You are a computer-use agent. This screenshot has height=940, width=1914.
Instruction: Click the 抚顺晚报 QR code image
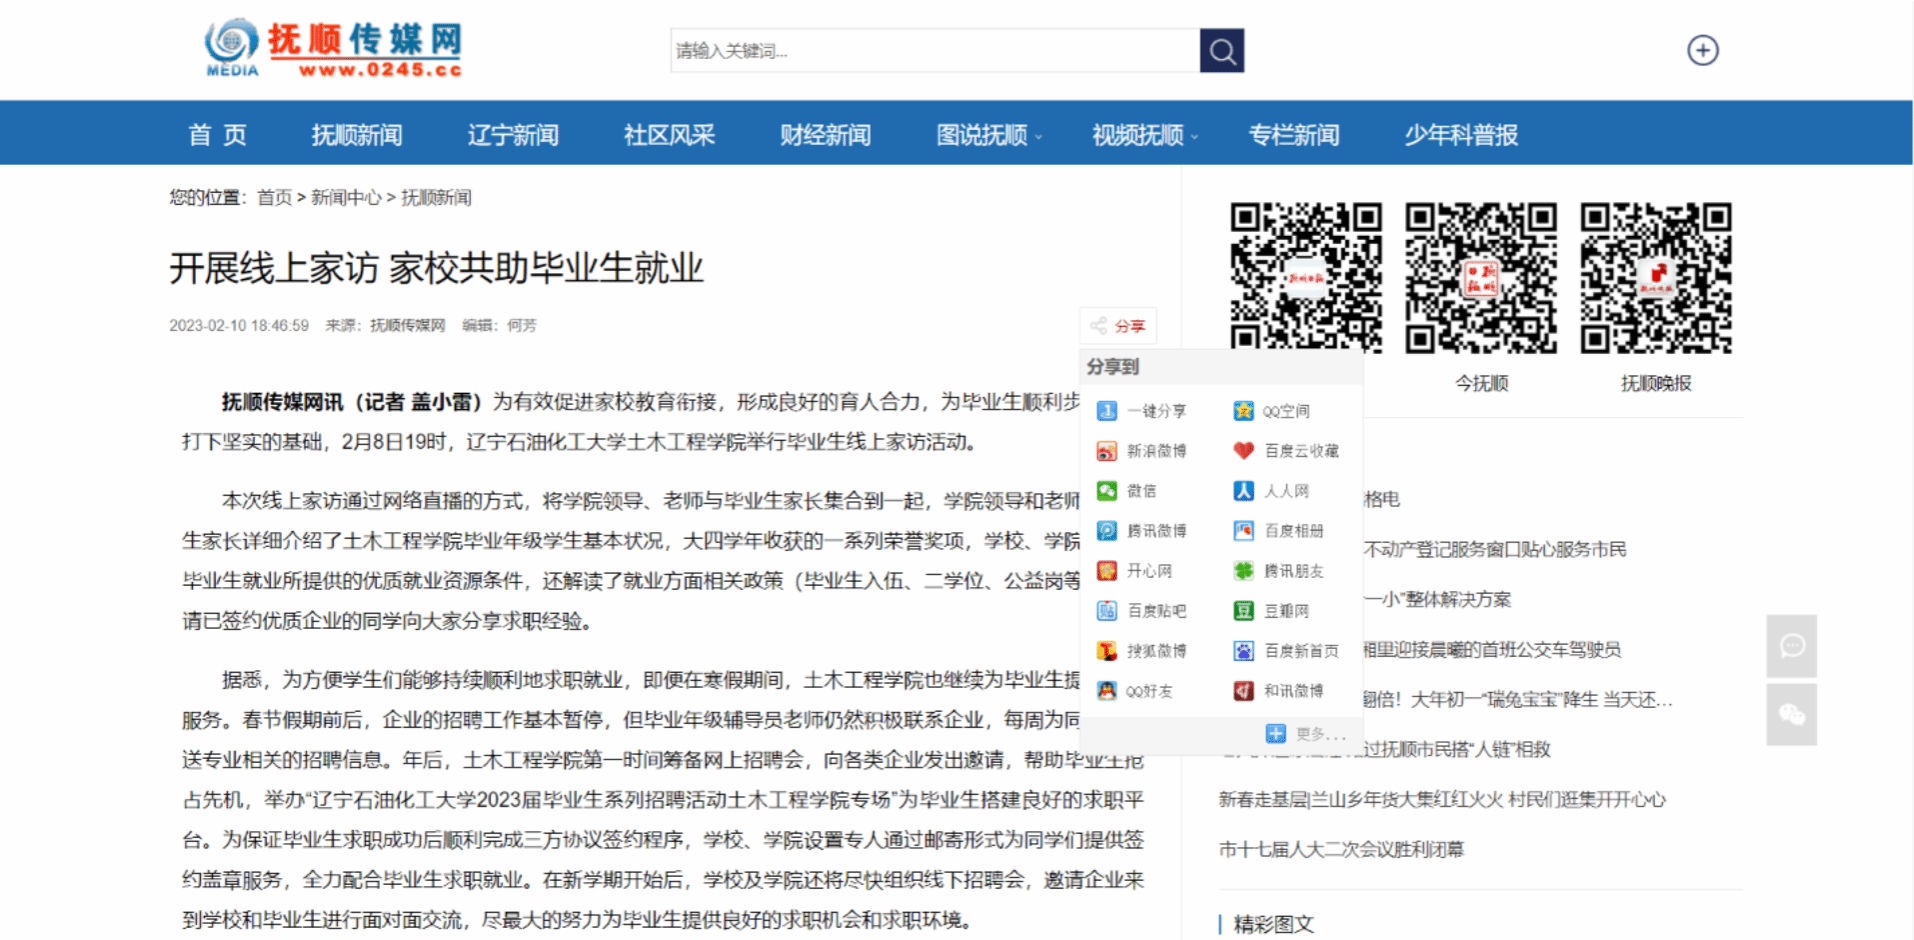[1655, 278]
